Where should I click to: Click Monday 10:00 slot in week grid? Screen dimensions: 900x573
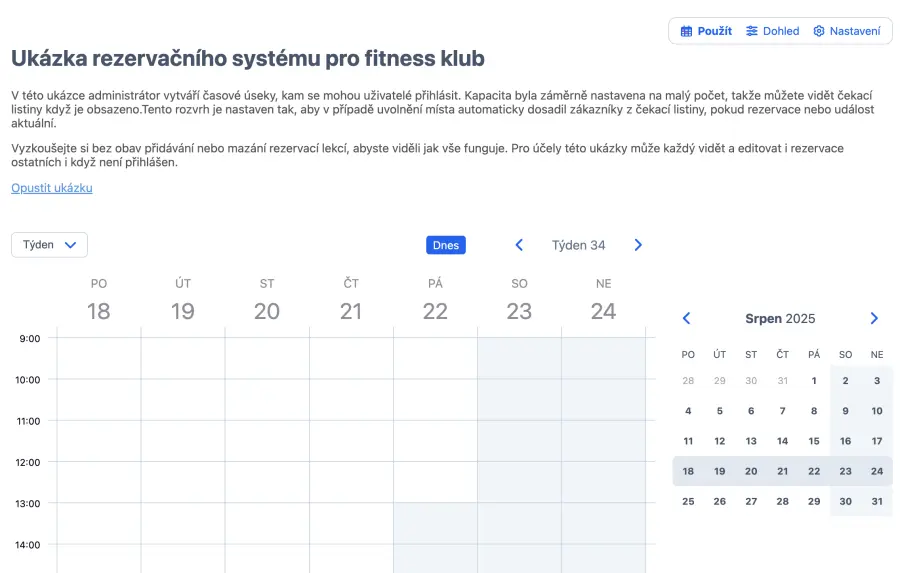[99, 400]
